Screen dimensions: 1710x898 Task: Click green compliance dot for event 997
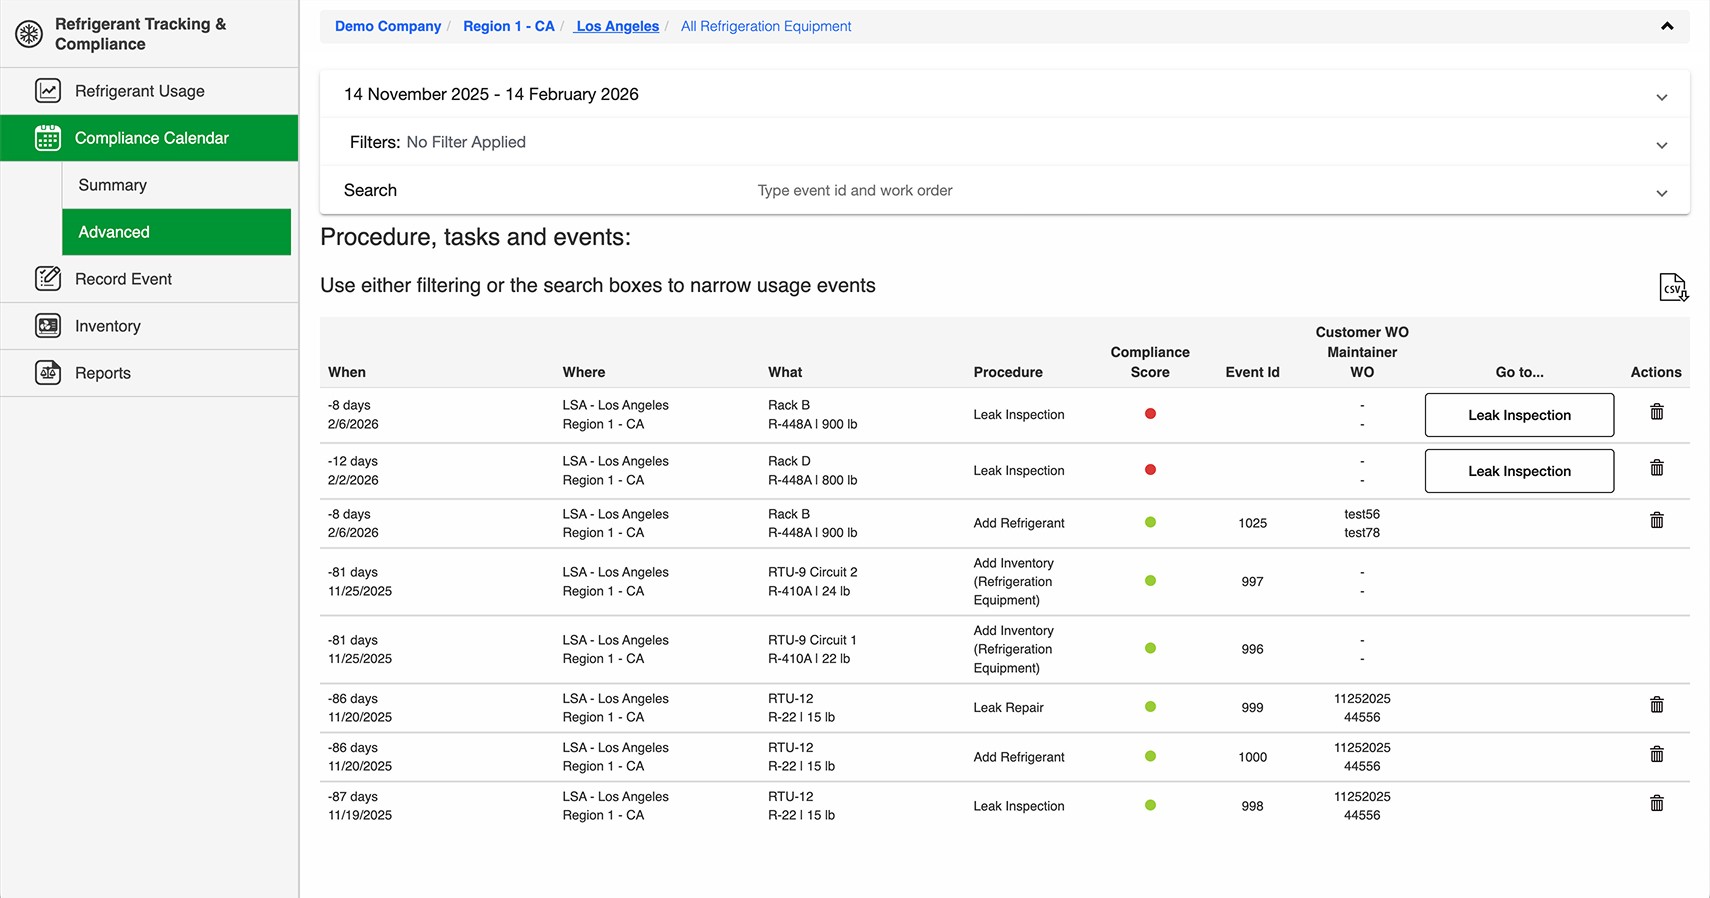pyautogui.click(x=1150, y=580)
